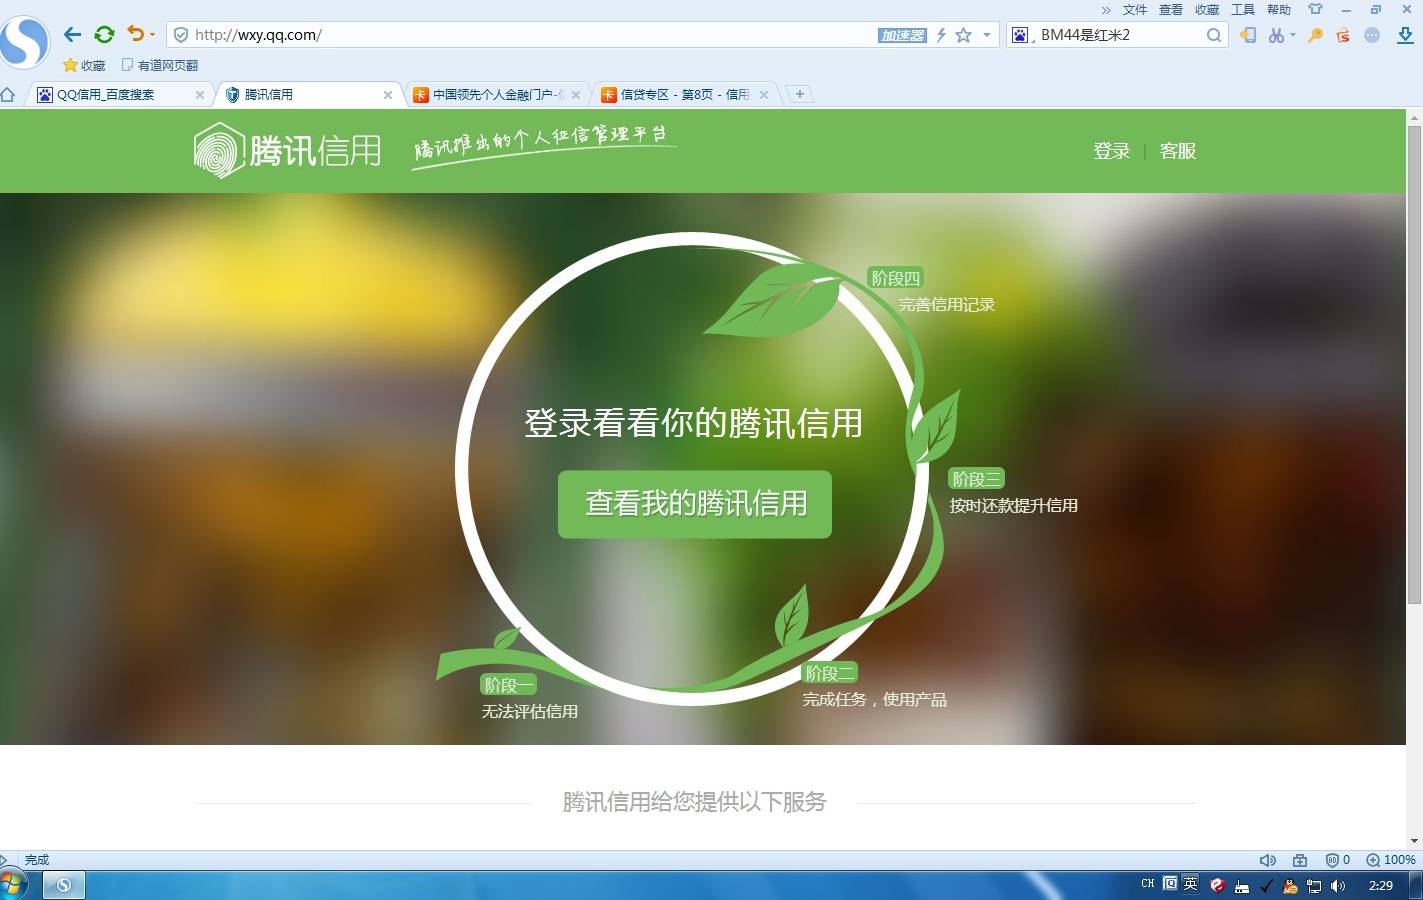Expand the address bar history dropdown
The width and height of the screenshot is (1423, 900).
987,35
